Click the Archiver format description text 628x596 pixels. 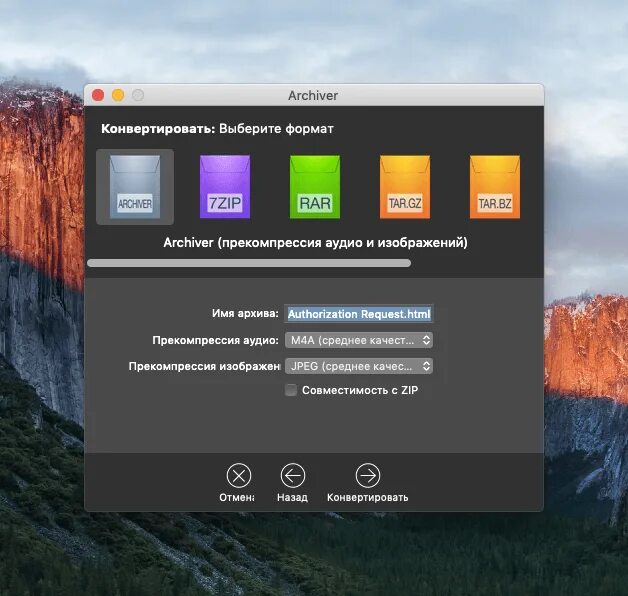pos(316,243)
